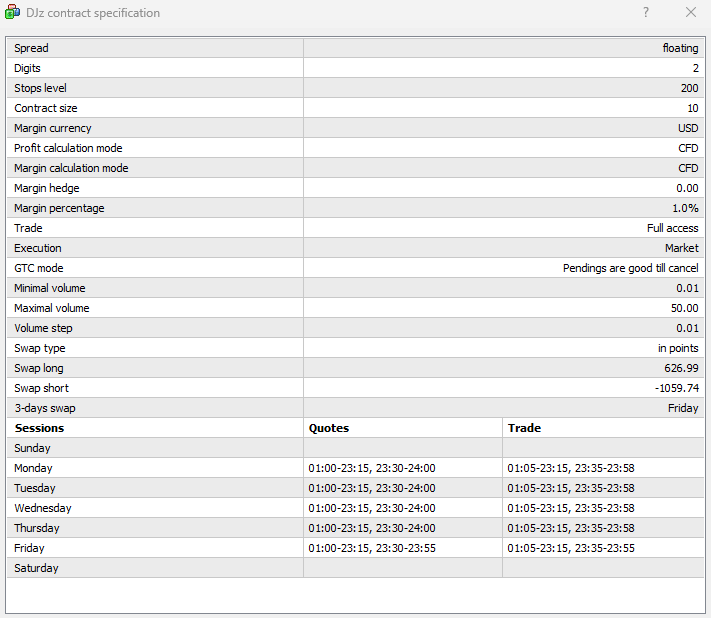Image resolution: width=711 pixels, height=618 pixels.
Task: Click the Maximal volume value 50.00
Action: tap(684, 307)
